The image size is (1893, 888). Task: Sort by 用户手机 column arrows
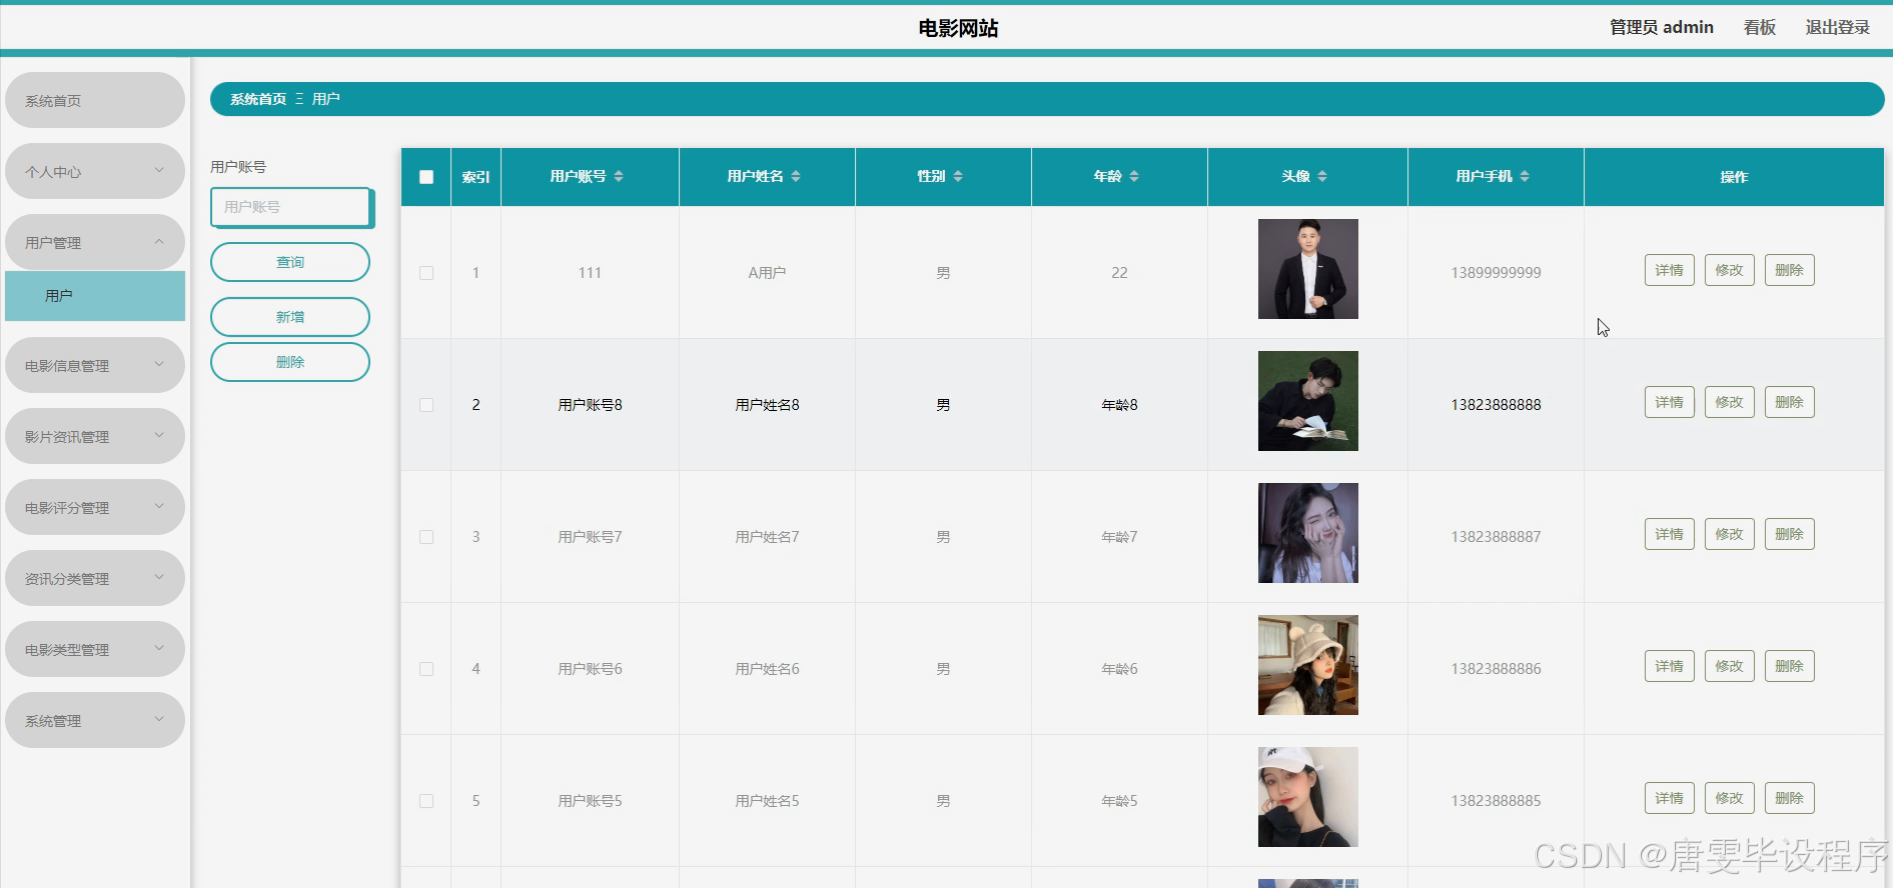pyautogui.click(x=1524, y=176)
